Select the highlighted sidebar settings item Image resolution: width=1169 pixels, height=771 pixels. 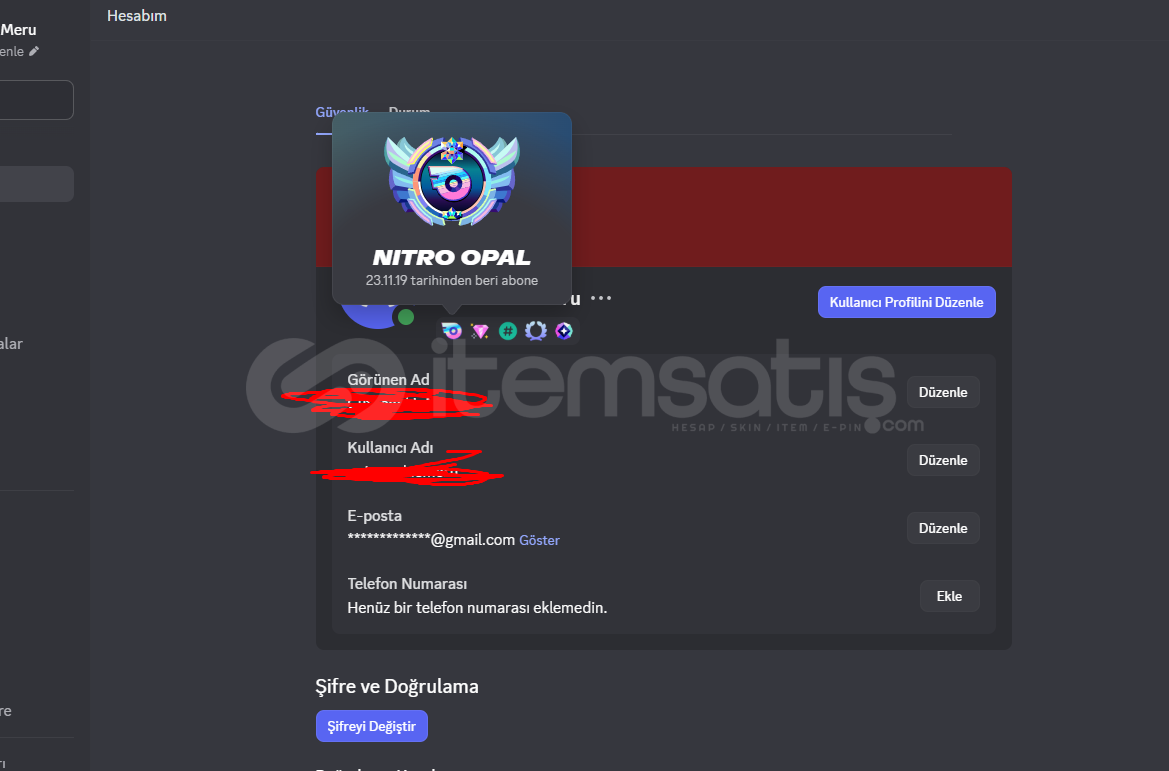(36, 184)
